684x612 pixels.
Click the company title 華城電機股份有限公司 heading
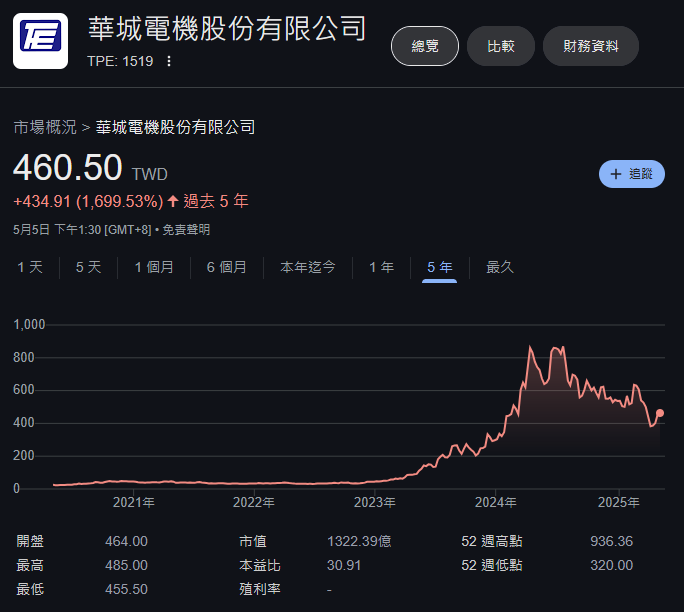(x=227, y=29)
